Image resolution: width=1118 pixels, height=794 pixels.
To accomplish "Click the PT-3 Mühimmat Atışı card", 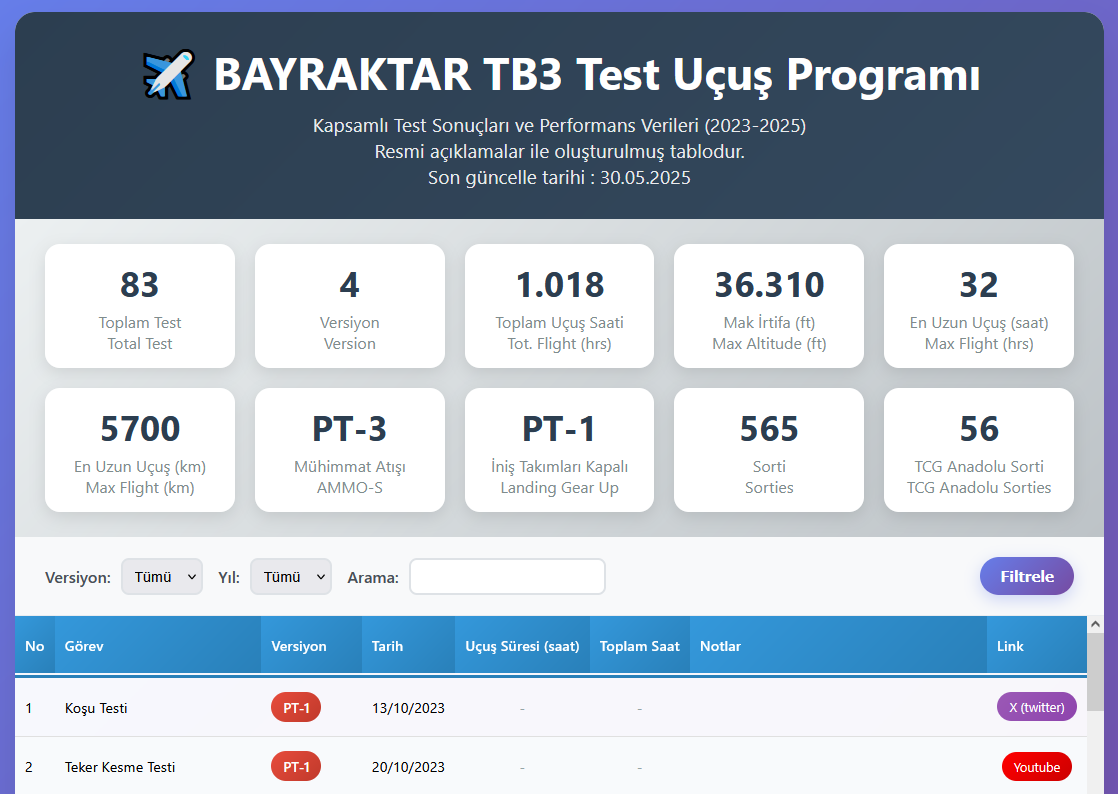I will pyautogui.click(x=349, y=450).
